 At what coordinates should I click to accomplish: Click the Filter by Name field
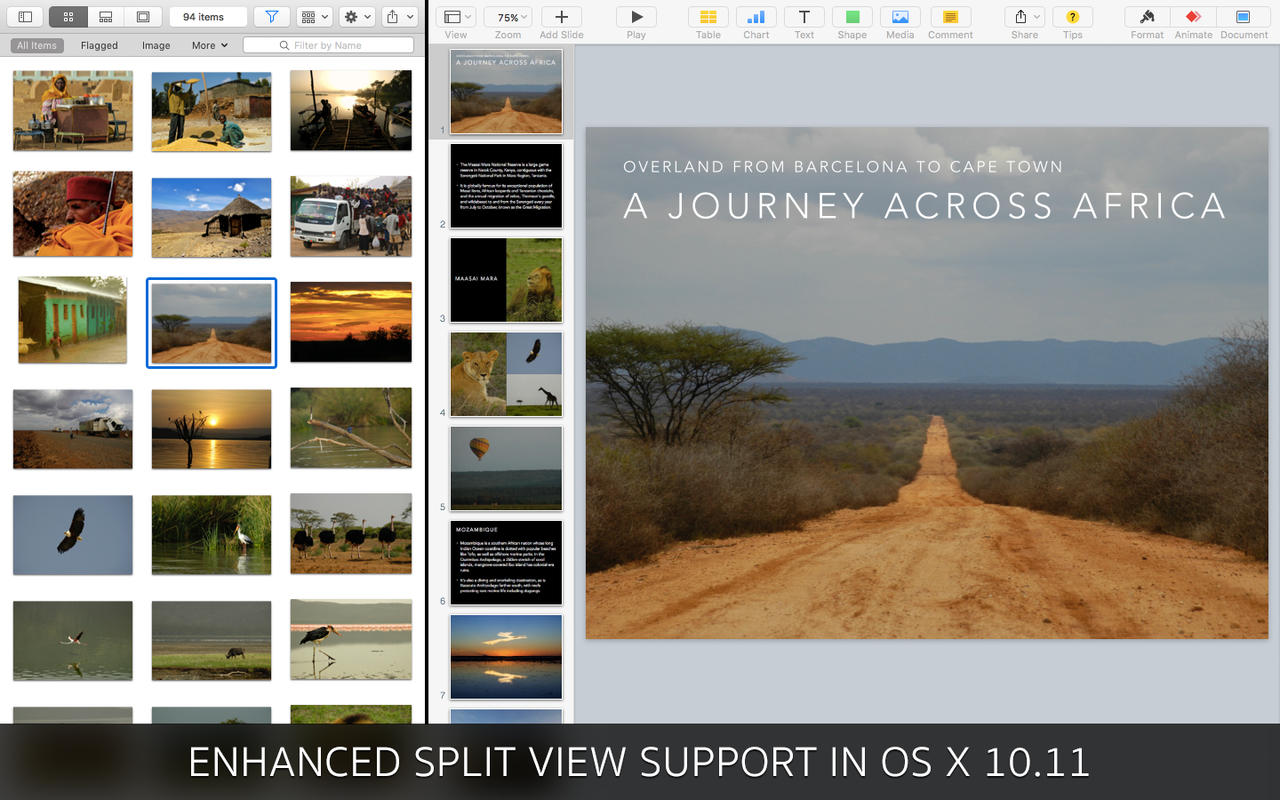point(328,44)
